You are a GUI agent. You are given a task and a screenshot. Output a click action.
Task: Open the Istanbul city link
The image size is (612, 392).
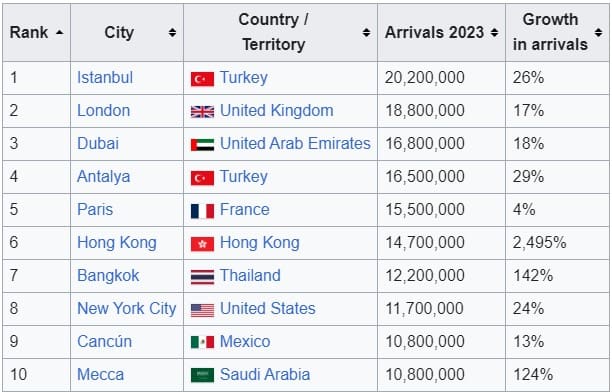(x=105, y=77)
